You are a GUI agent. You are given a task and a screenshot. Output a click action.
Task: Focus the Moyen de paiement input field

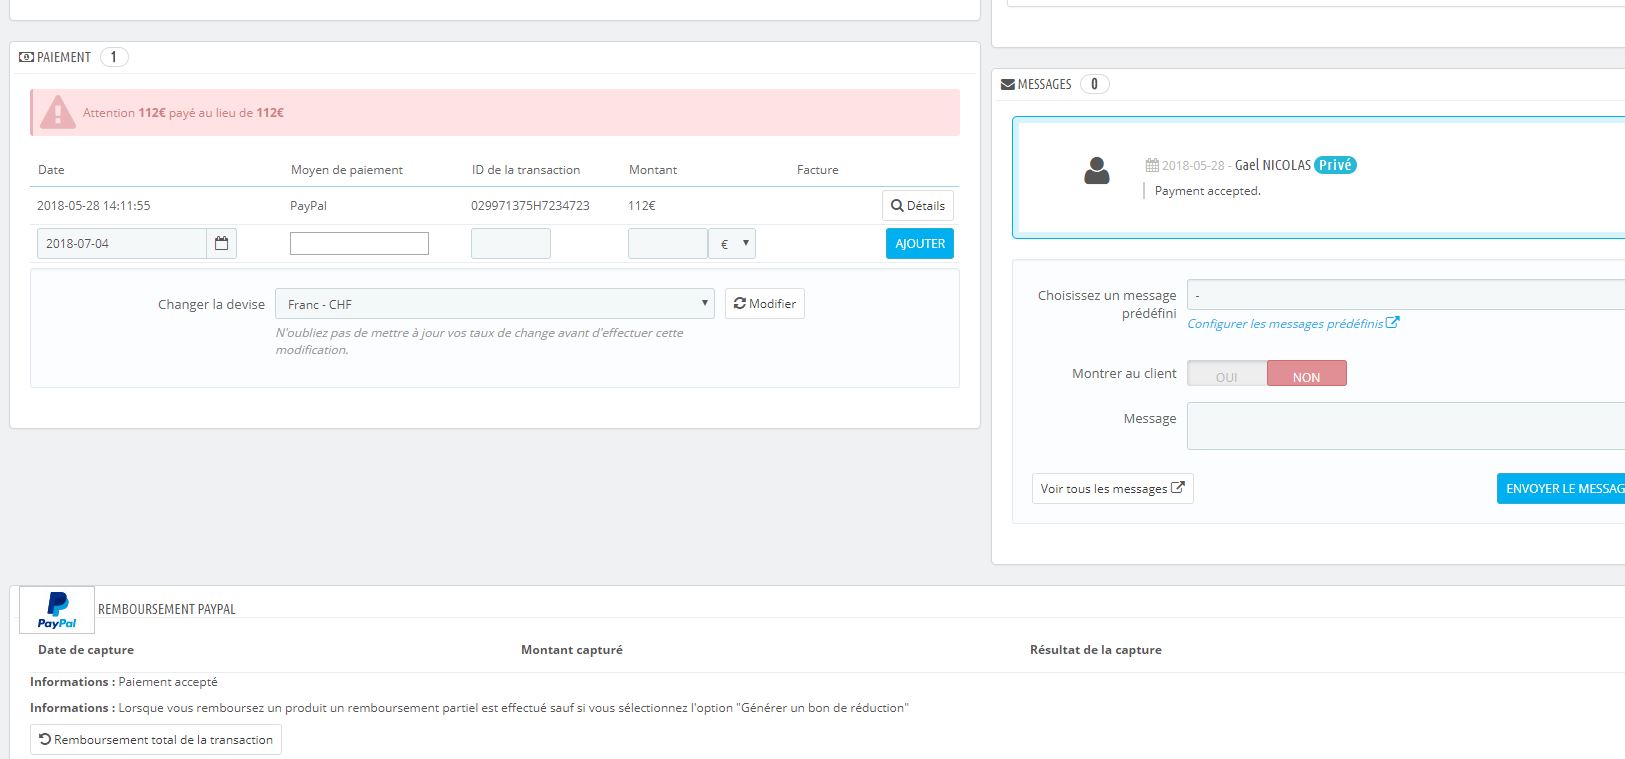coord(359,243)
